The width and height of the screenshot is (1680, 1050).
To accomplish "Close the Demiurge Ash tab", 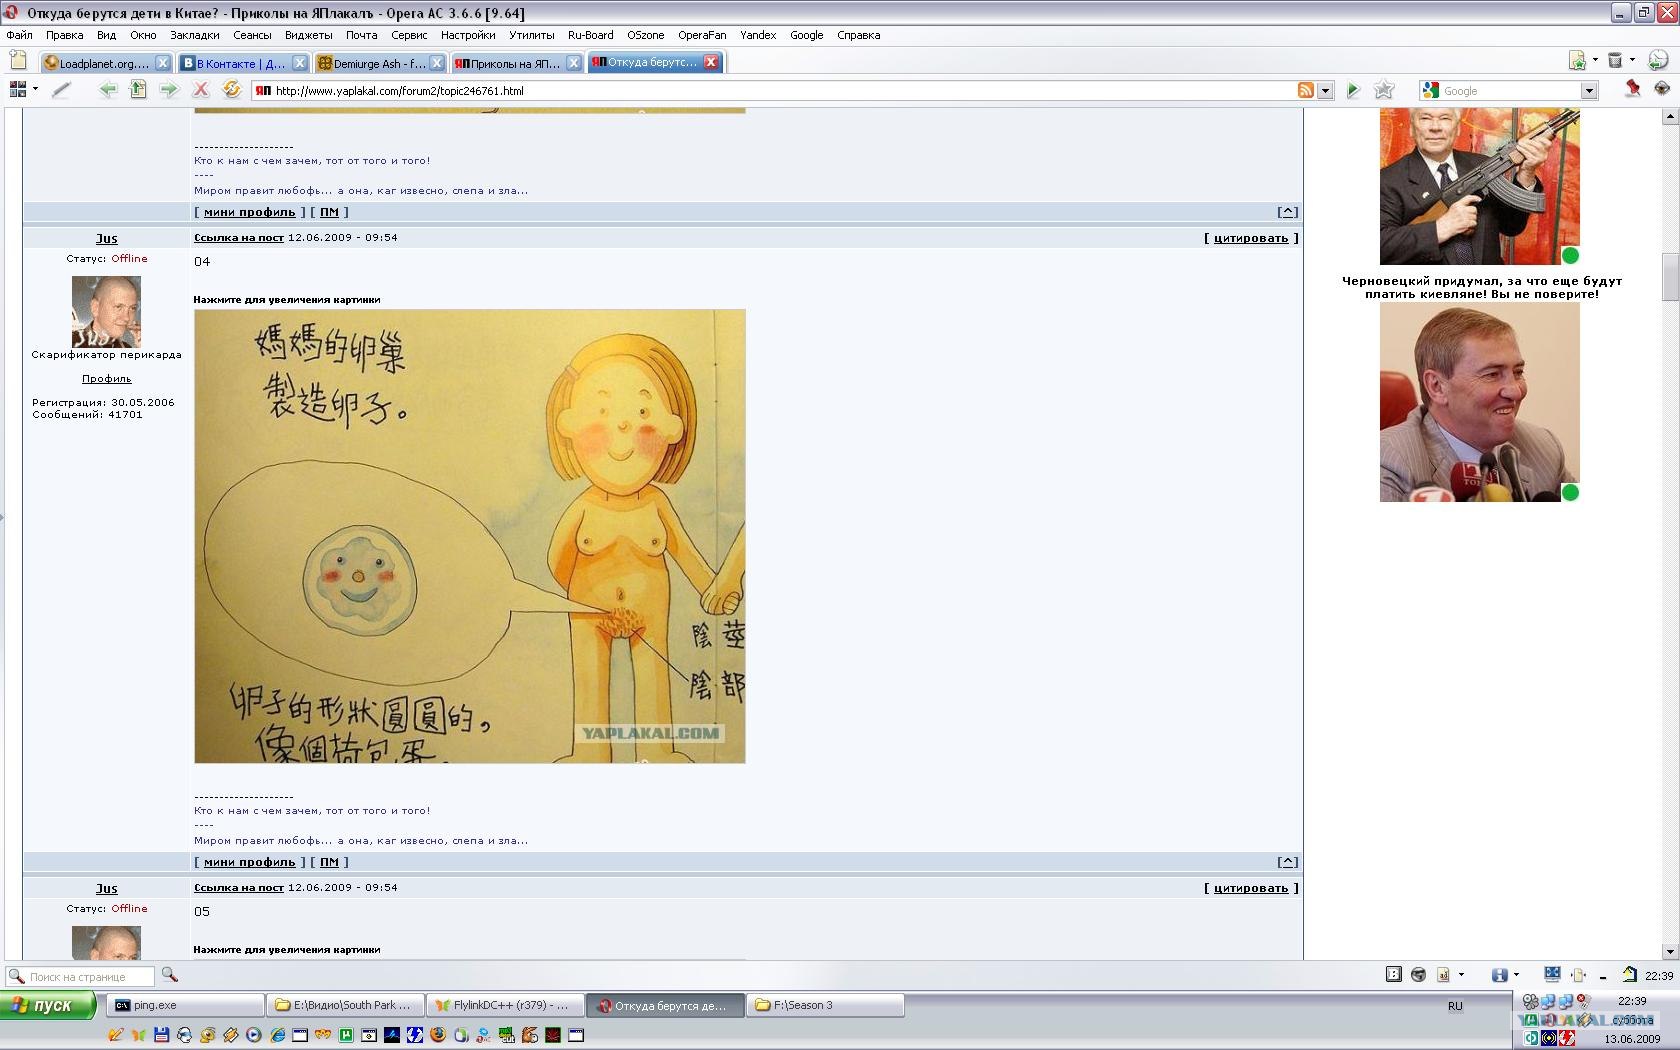I will pos(436,63).
